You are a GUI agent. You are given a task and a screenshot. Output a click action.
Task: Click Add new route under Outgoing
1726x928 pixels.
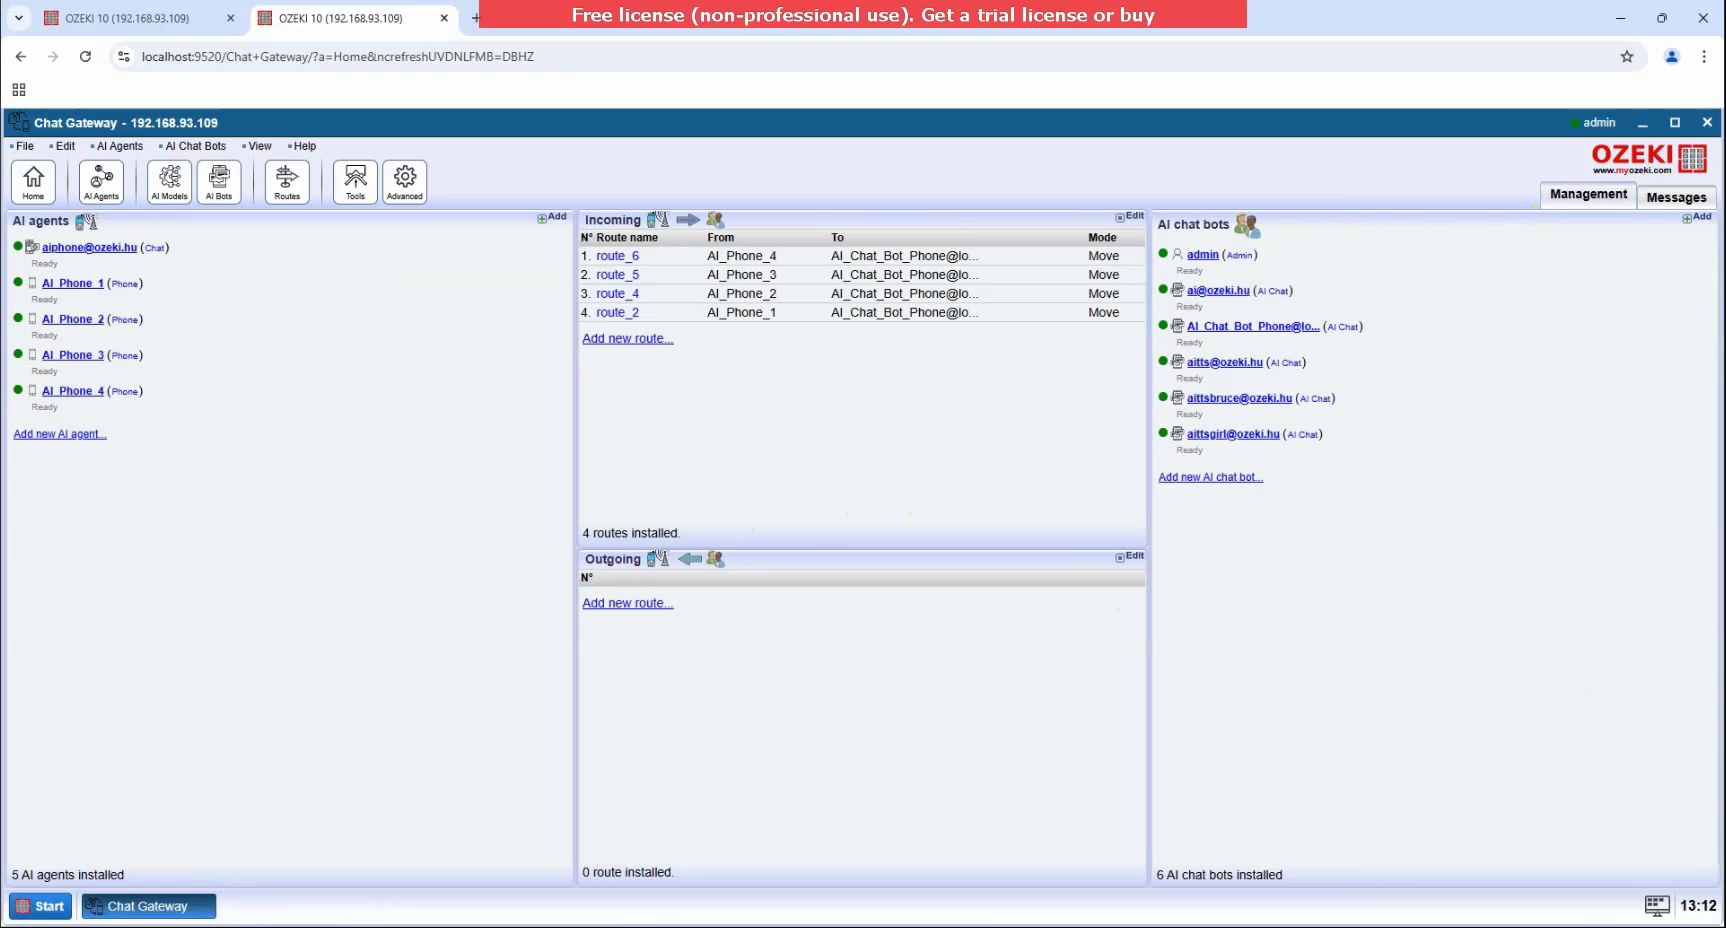[628, 604]
